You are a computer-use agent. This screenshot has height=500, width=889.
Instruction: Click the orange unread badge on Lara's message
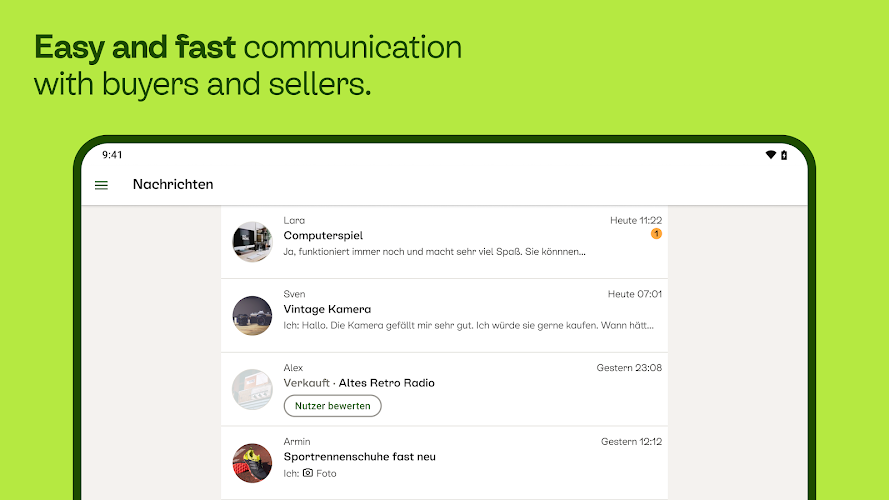click(x=656, y=234)
